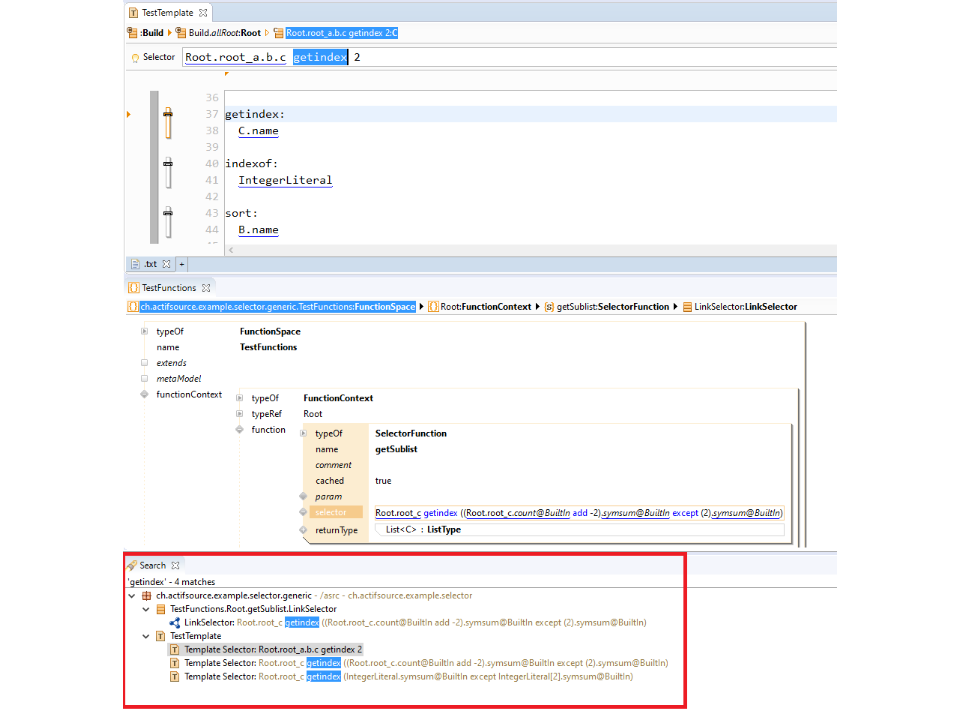Click the package icon in search results
The height and width of the screenshot is (720, 960).
pyautogui.click(x=147, y=595)
